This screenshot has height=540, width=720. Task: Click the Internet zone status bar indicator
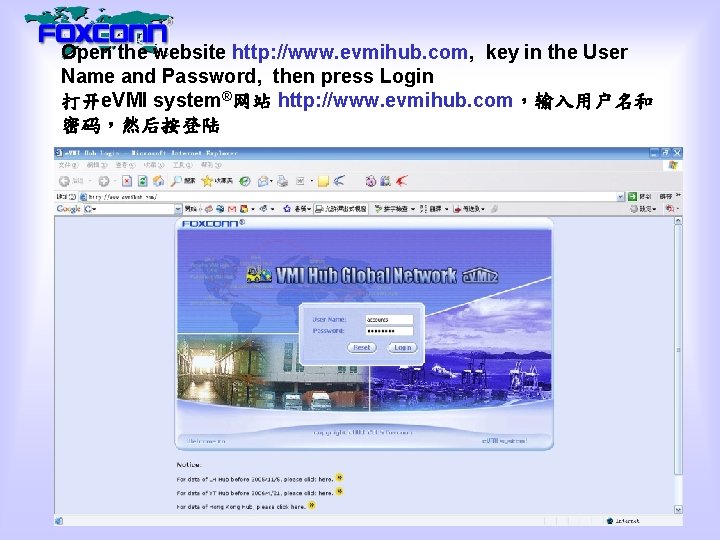click(x=623, y=521)
